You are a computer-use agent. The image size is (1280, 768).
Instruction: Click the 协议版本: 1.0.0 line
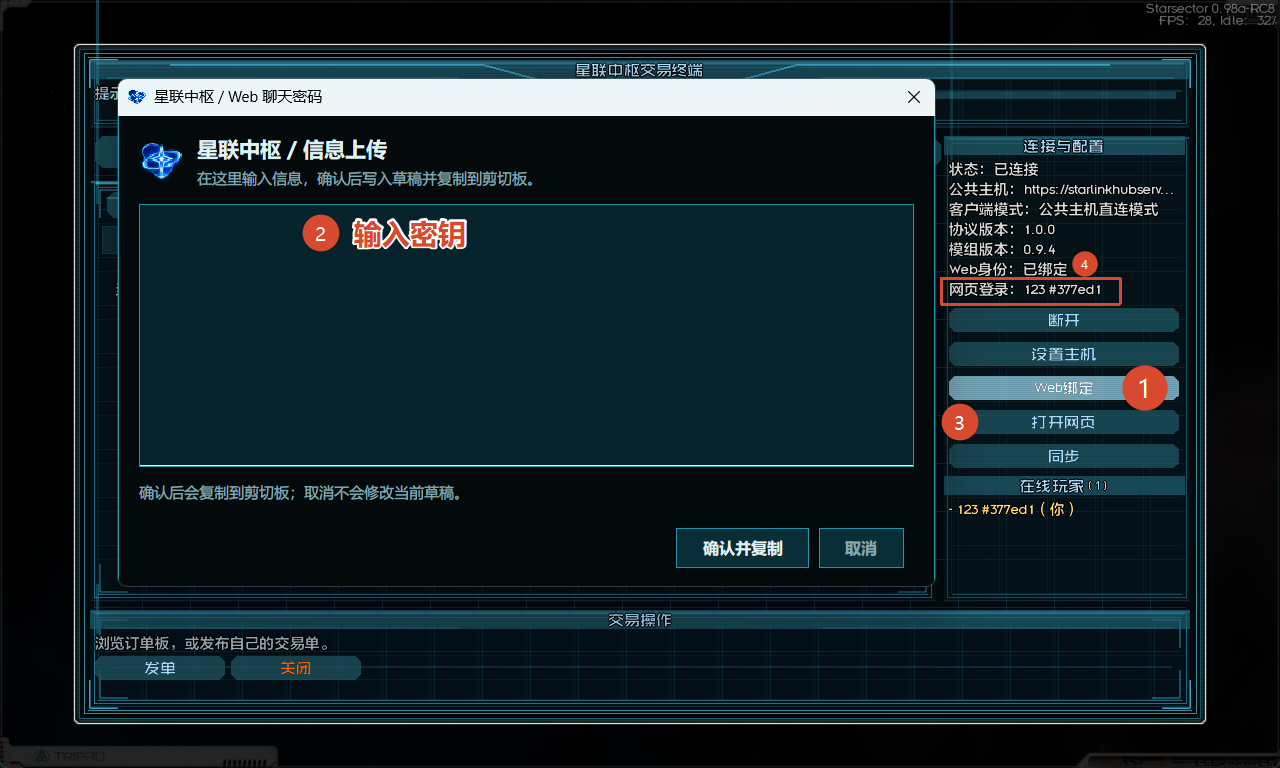(1001, 229)
